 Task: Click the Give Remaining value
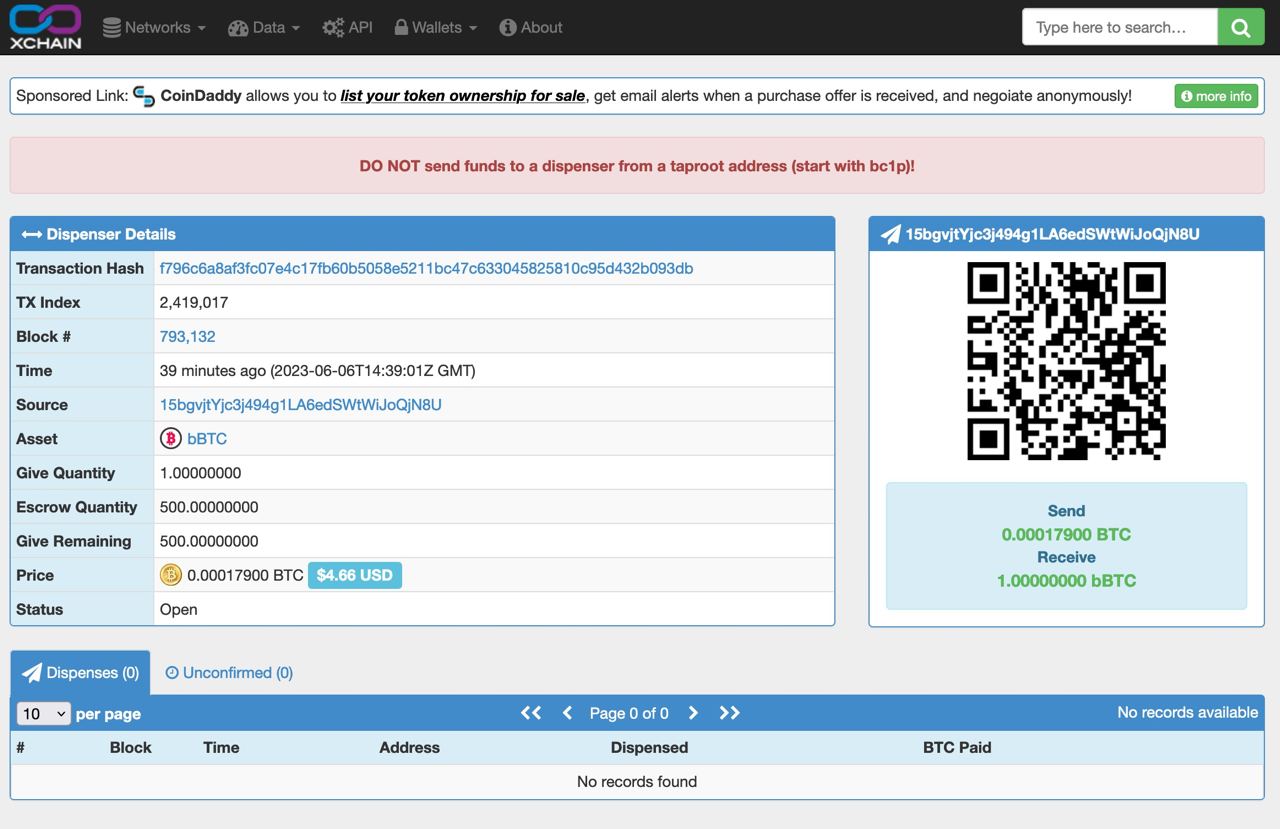point(209,541)
